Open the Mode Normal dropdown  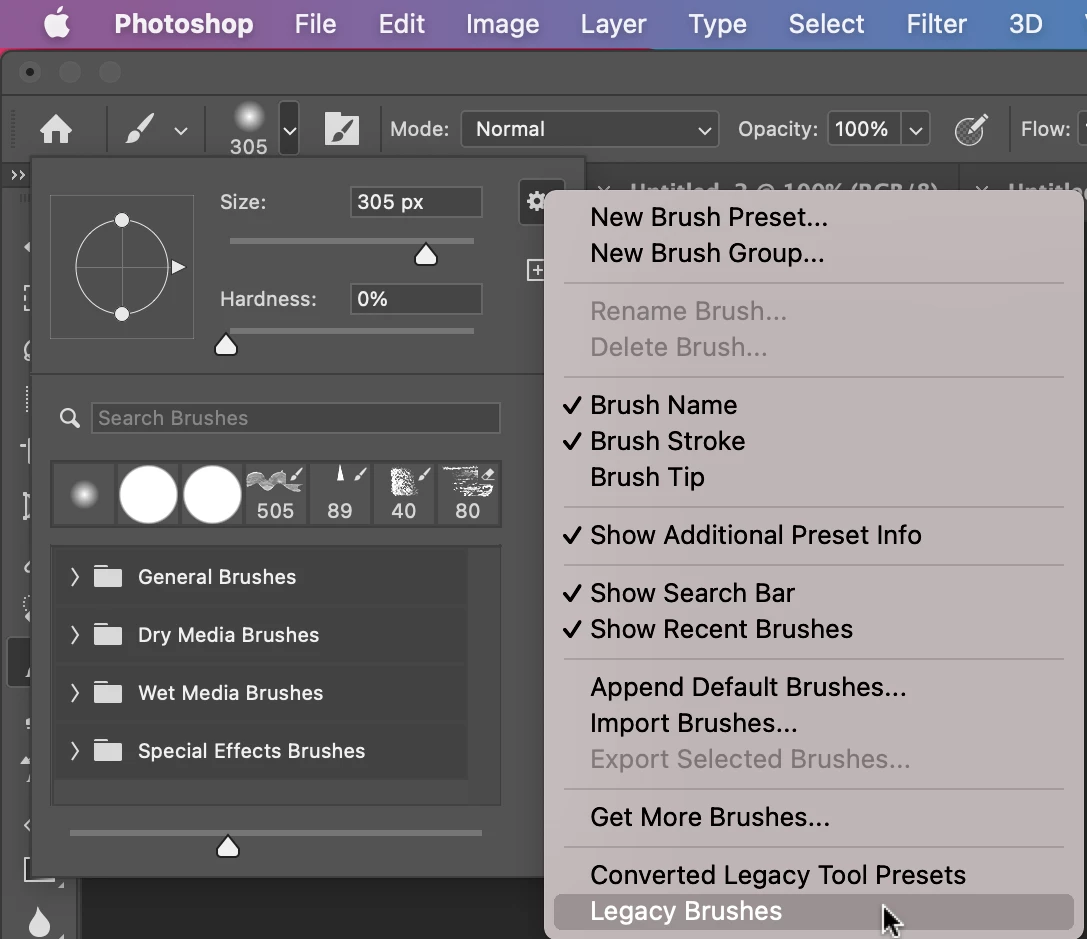coord(590,129)
